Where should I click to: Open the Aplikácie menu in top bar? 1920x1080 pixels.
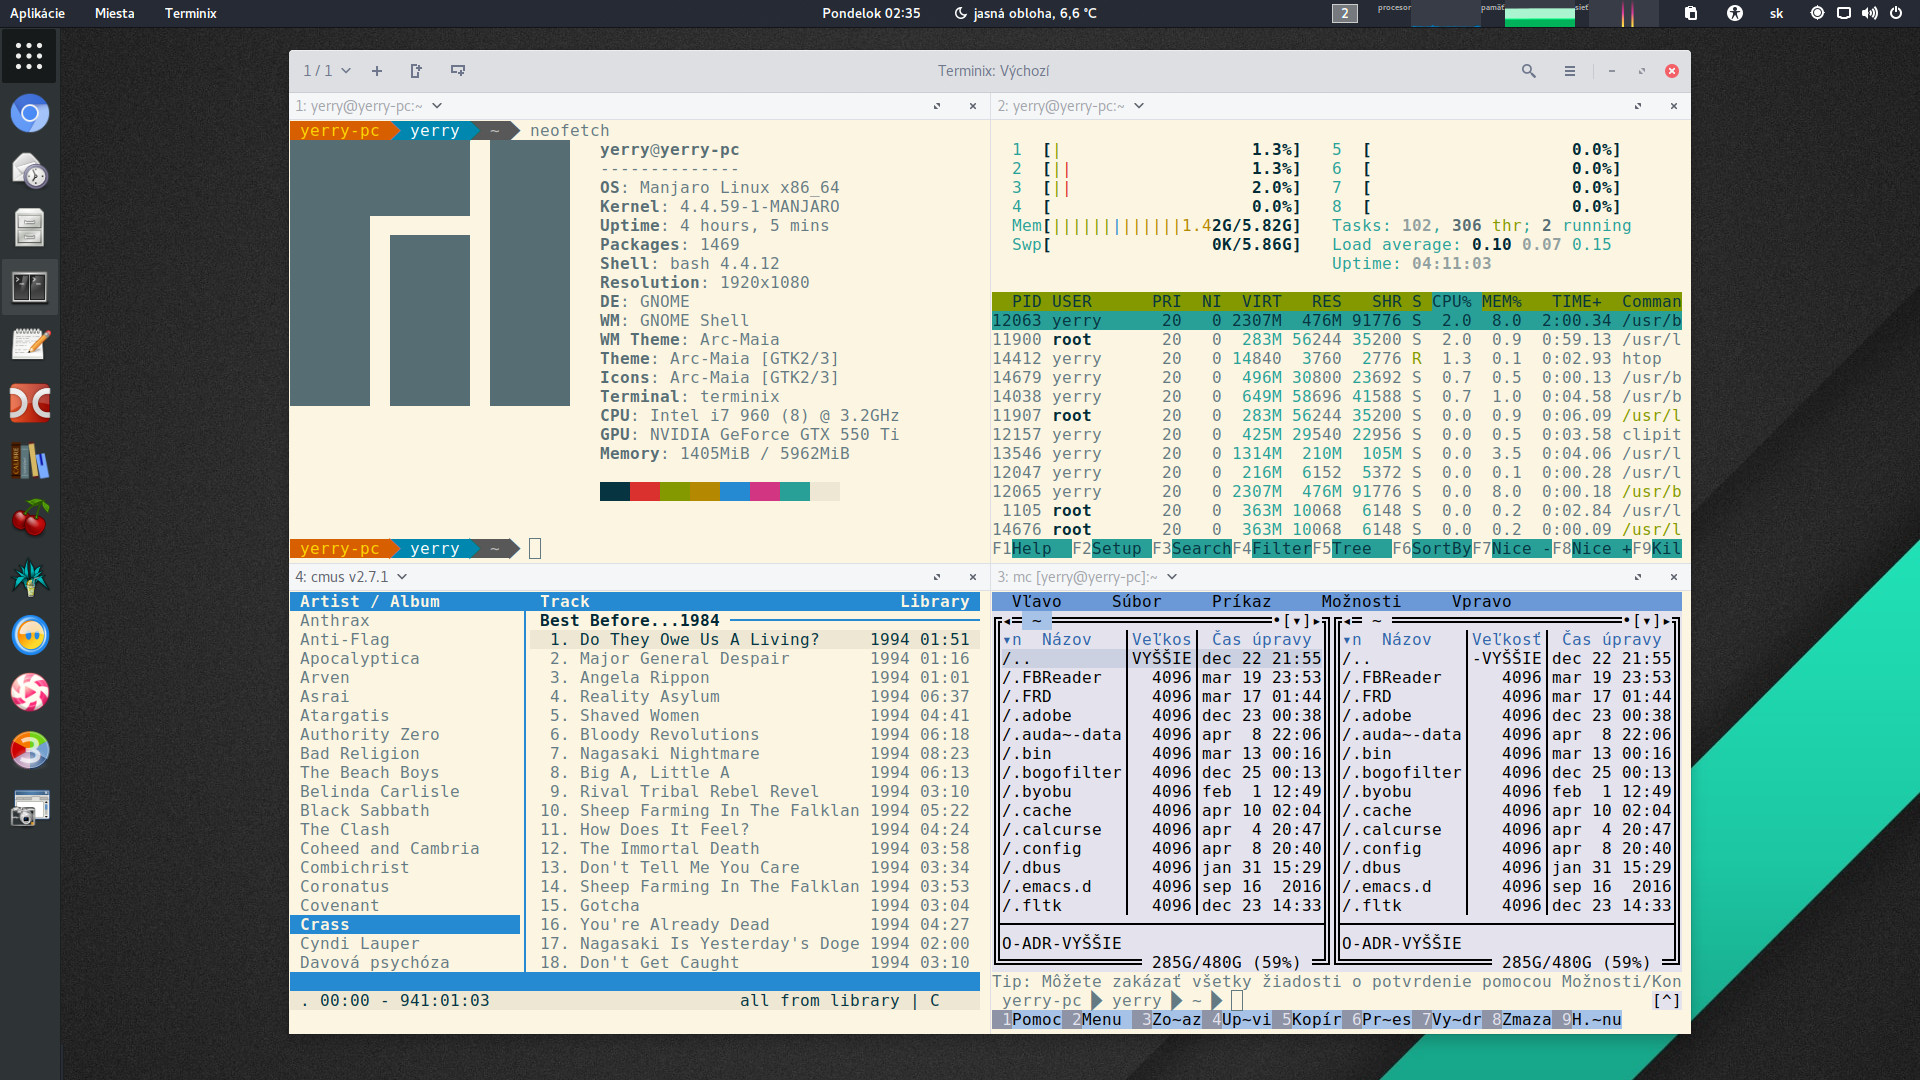coord(37,13)
